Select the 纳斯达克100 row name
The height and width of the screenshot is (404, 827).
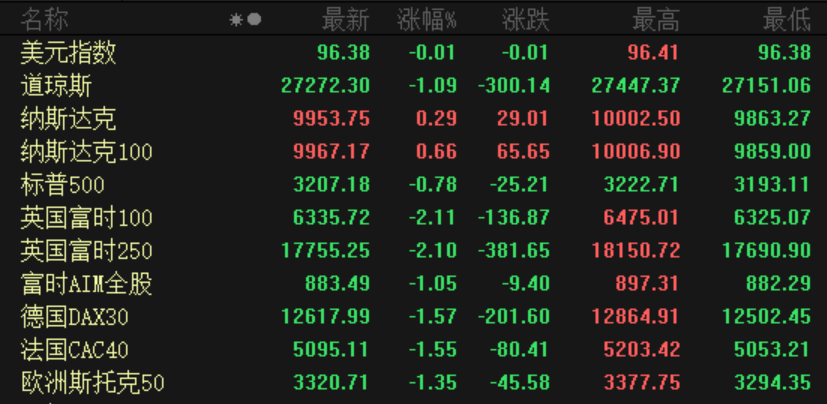point(86,152)
